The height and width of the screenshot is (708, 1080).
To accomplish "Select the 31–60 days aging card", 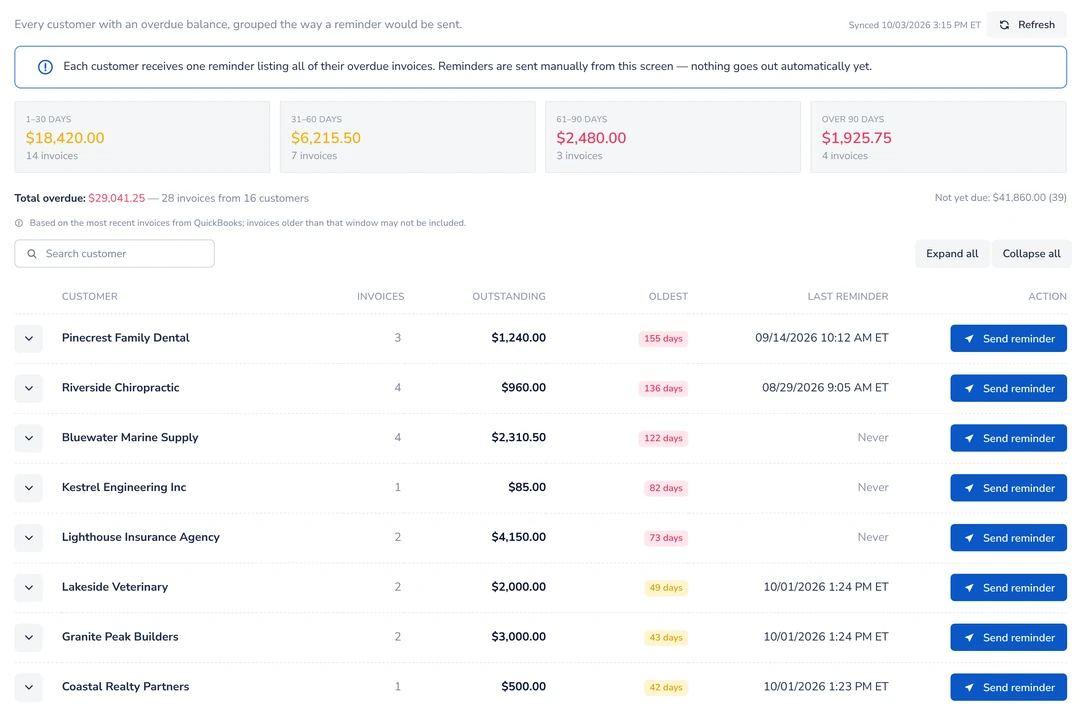I will [407, 137].
